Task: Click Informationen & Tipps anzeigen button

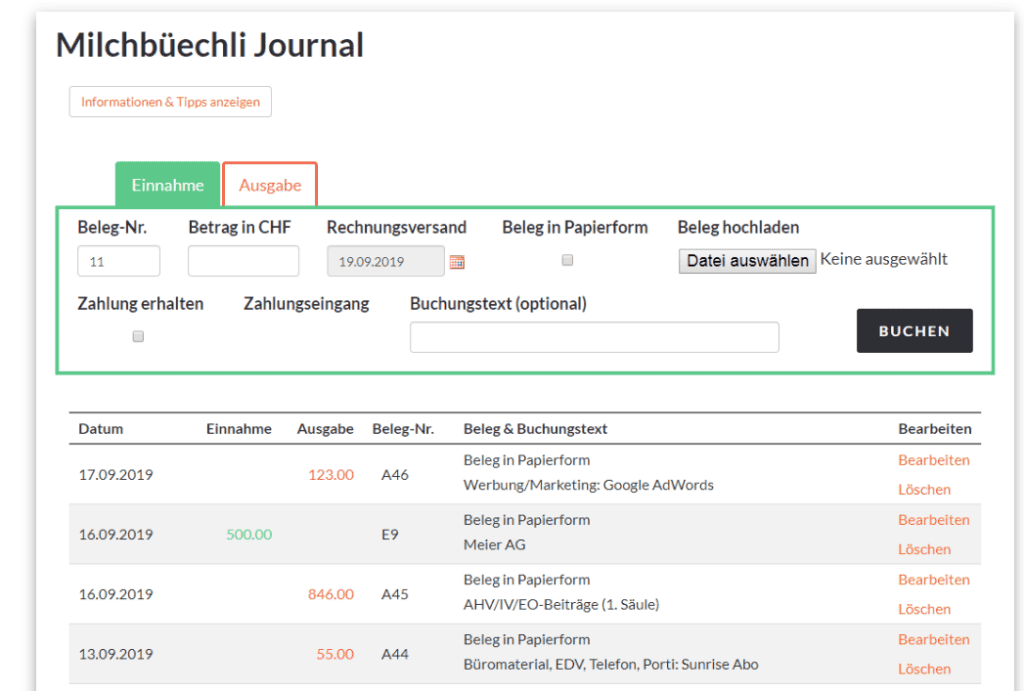Action: coord(170,102)
